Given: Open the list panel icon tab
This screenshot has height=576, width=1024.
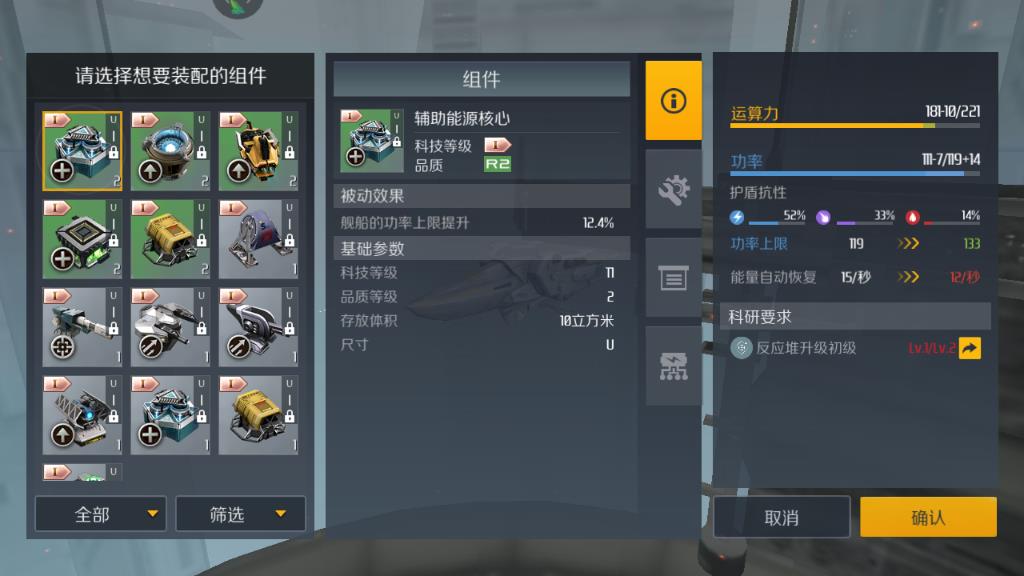Looking at the screenshot, I should pos(673,278).
